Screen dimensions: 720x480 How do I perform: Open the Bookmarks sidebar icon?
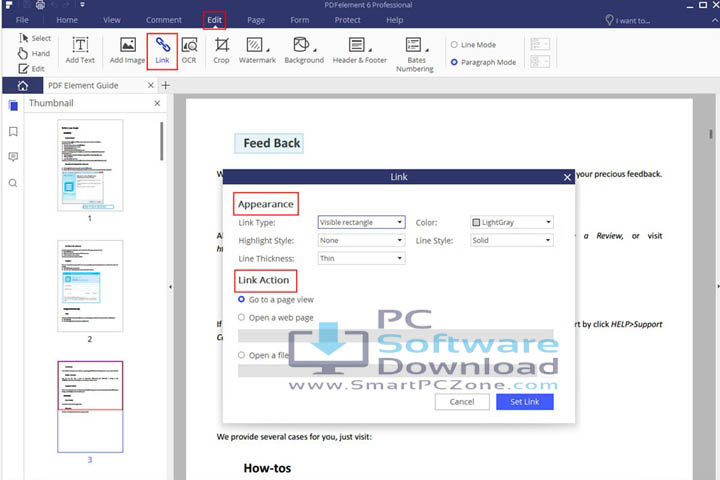tap(13, 132)
